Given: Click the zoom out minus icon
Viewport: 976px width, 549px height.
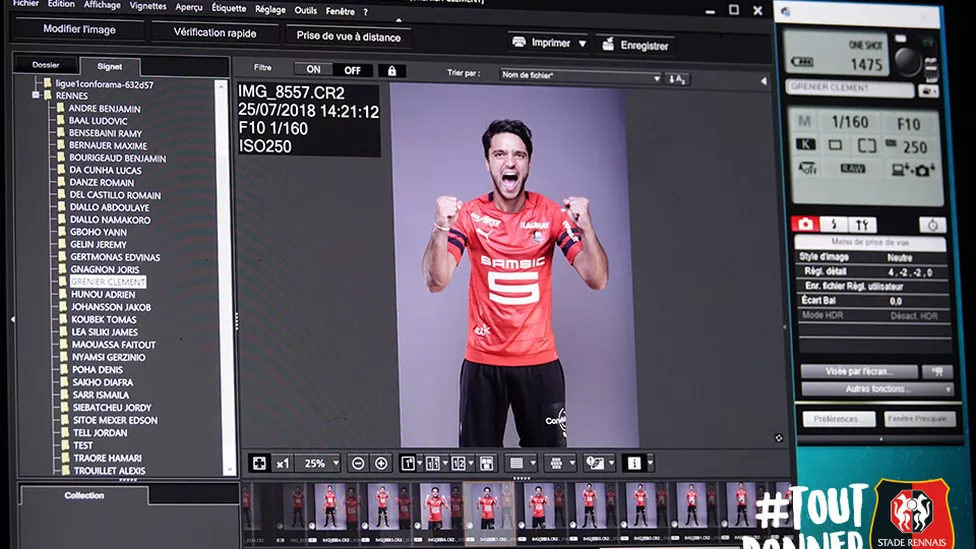Looking at the screenshot, I should coord(358,463).
